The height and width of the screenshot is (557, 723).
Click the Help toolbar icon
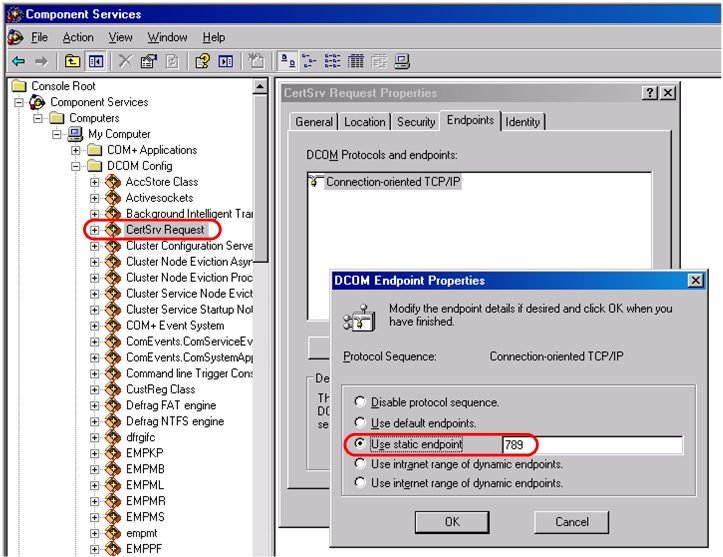click(x=202, y=61)
